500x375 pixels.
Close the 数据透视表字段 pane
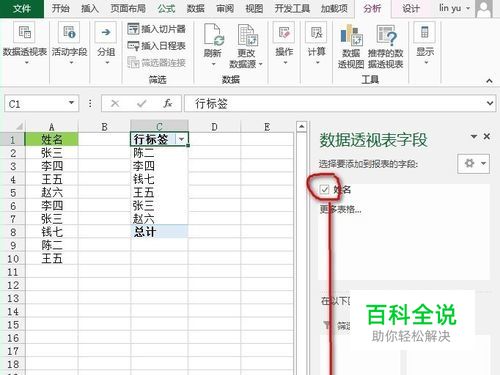click(x=487, y=136)
